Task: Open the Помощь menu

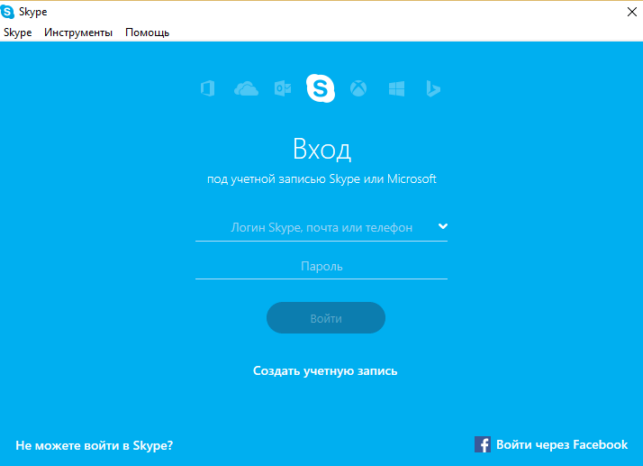Action: (x=147, y=32)
